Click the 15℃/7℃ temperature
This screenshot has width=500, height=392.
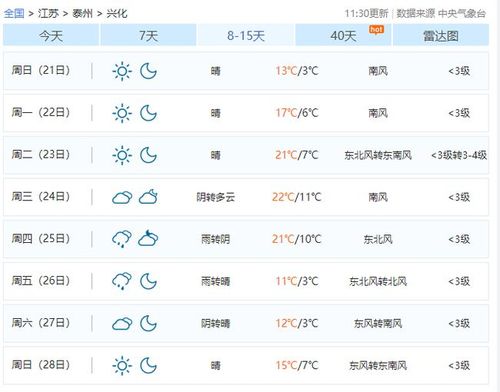[x=297, y=365]
